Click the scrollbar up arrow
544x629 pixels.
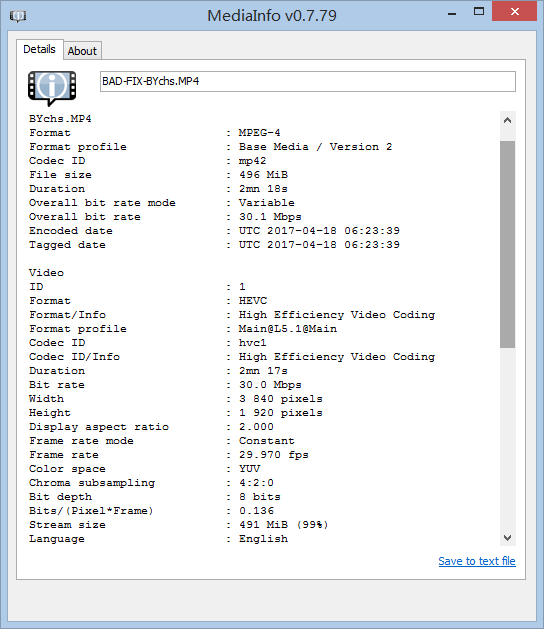point(507,120)
